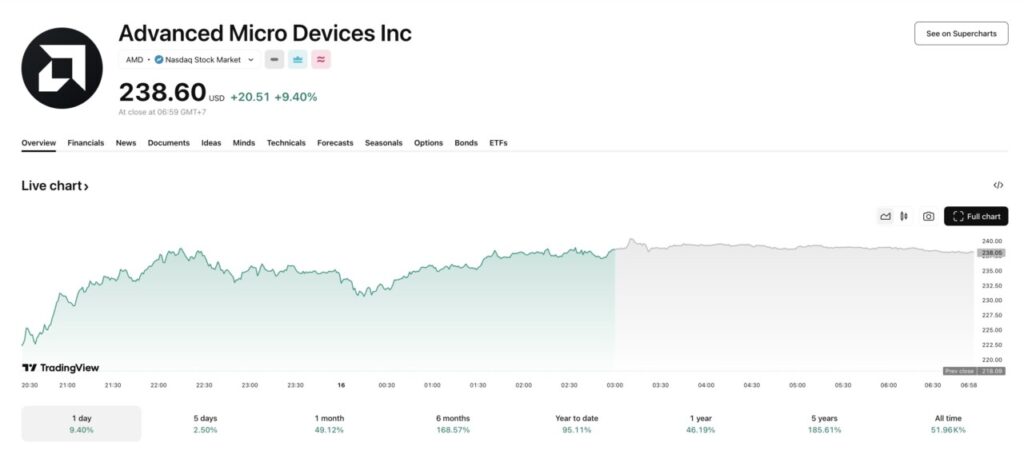Open the Financials tab
This screenshot has height=450, width=1024.
pyautogui.click(x=86, y=143)
